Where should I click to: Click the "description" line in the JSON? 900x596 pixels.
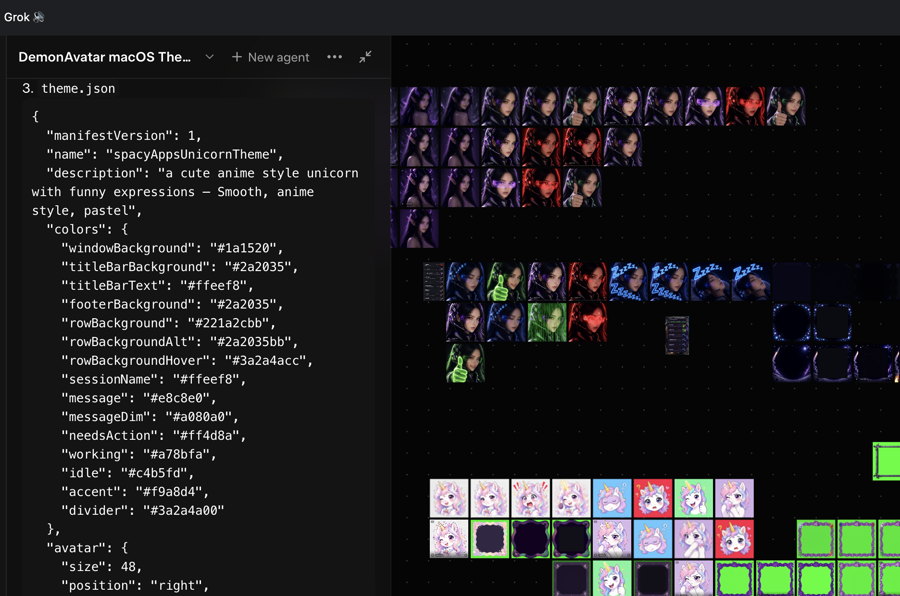coord(195,192)
